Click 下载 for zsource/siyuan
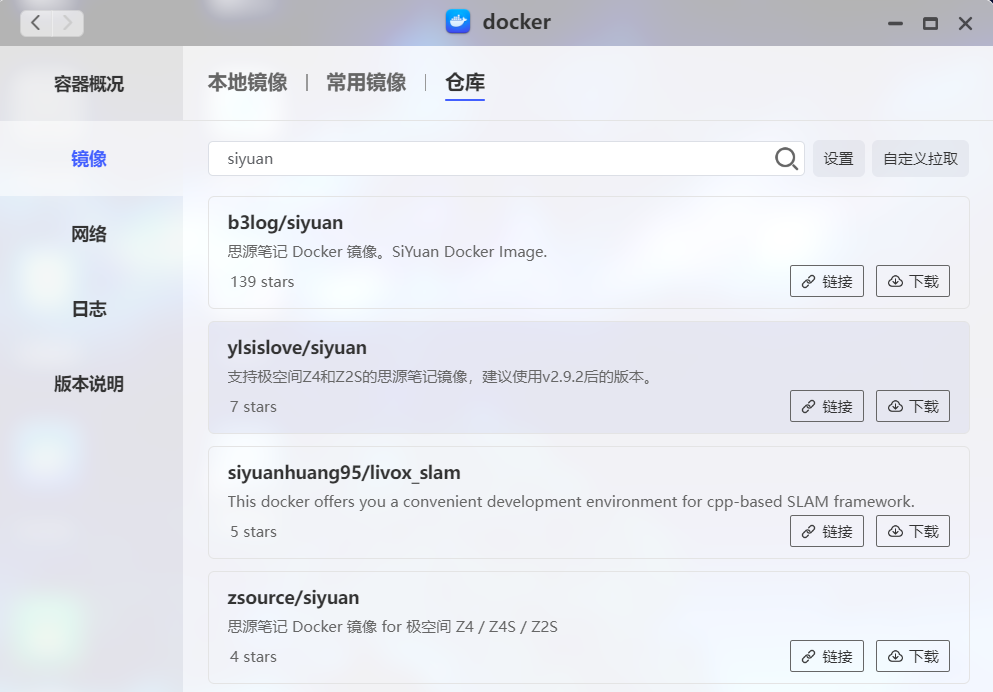 point(913,656)
